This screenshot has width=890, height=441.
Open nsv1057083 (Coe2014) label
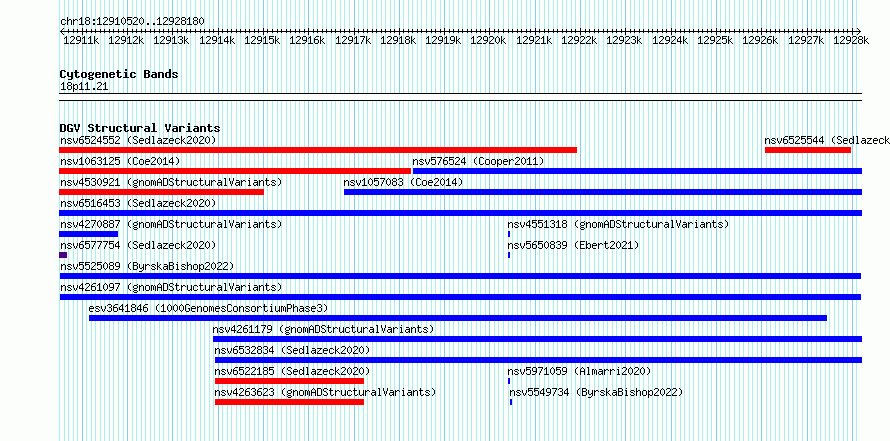(403, 182)
